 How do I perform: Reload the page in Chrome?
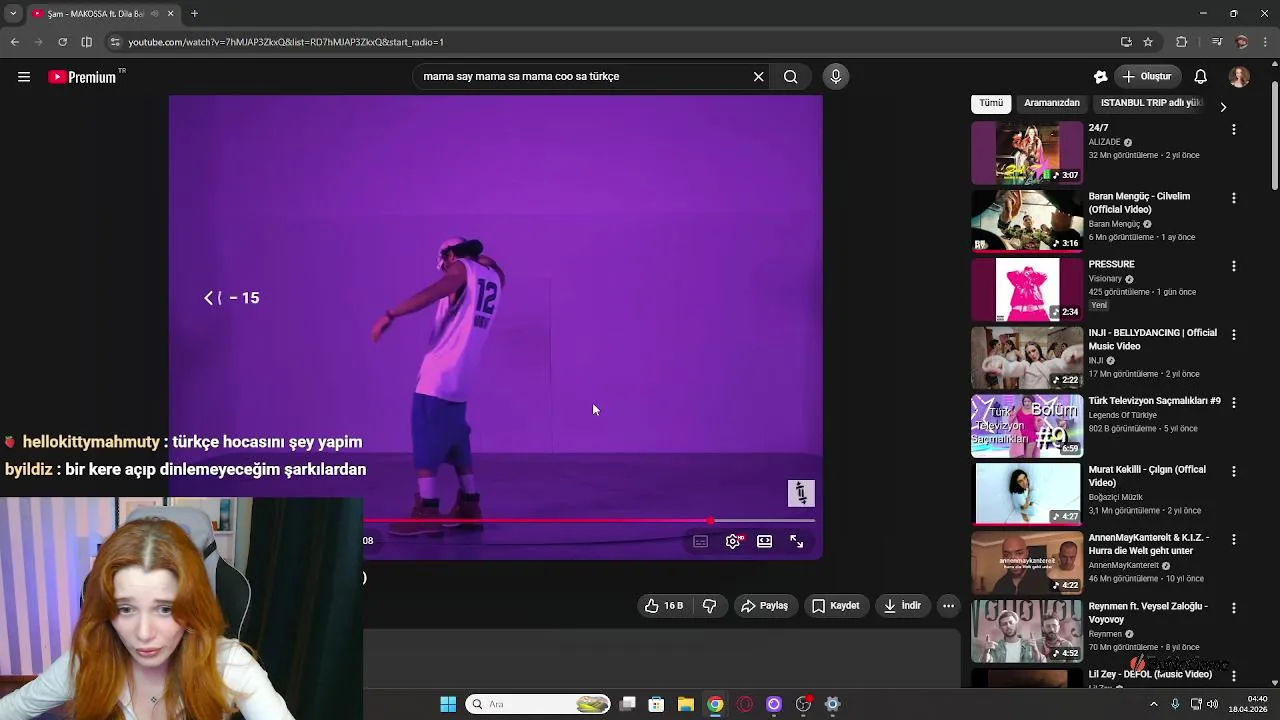[63, 42]
